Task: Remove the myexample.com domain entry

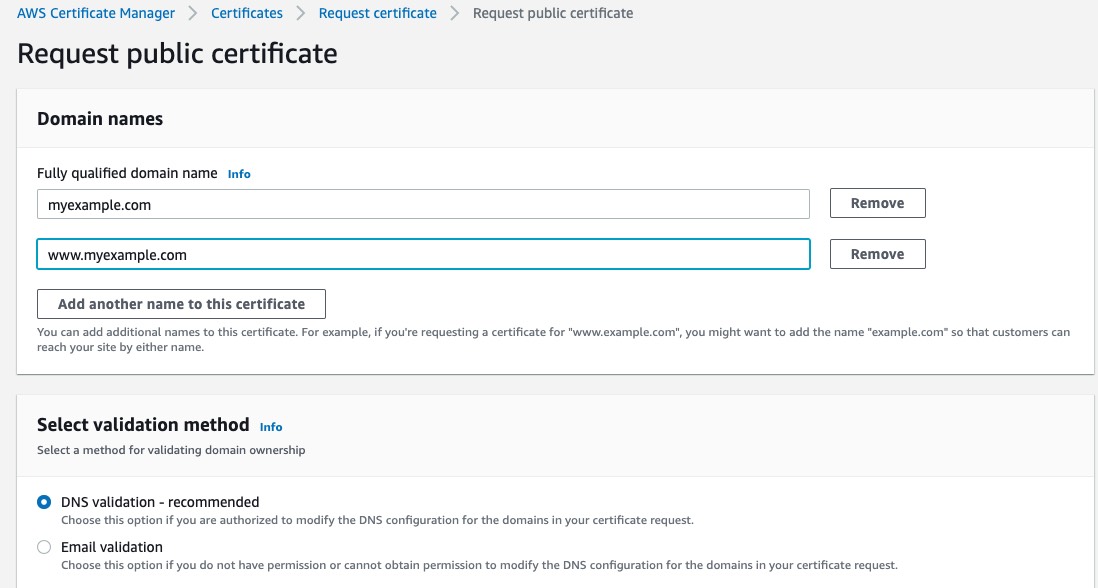Action: [x=877, y=203]
